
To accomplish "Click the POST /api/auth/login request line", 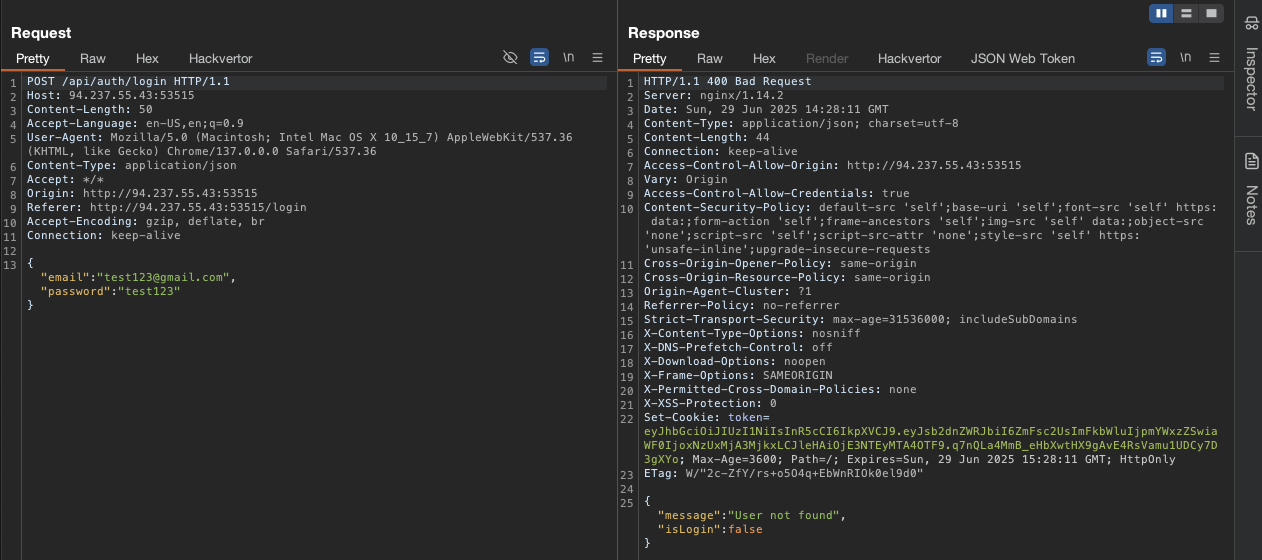I will (128, 82).
